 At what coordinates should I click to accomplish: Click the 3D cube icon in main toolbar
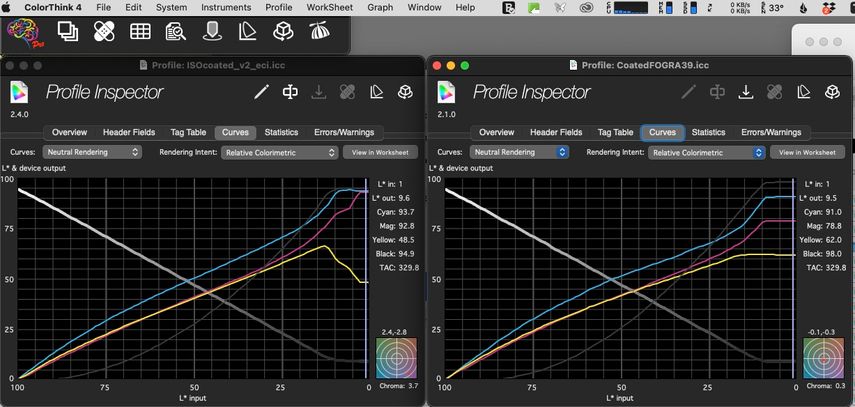coord(284,32)
